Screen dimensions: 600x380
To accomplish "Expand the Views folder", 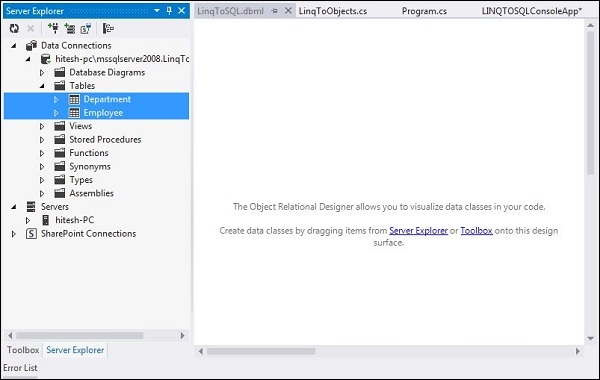I will (x=42, y=126).
